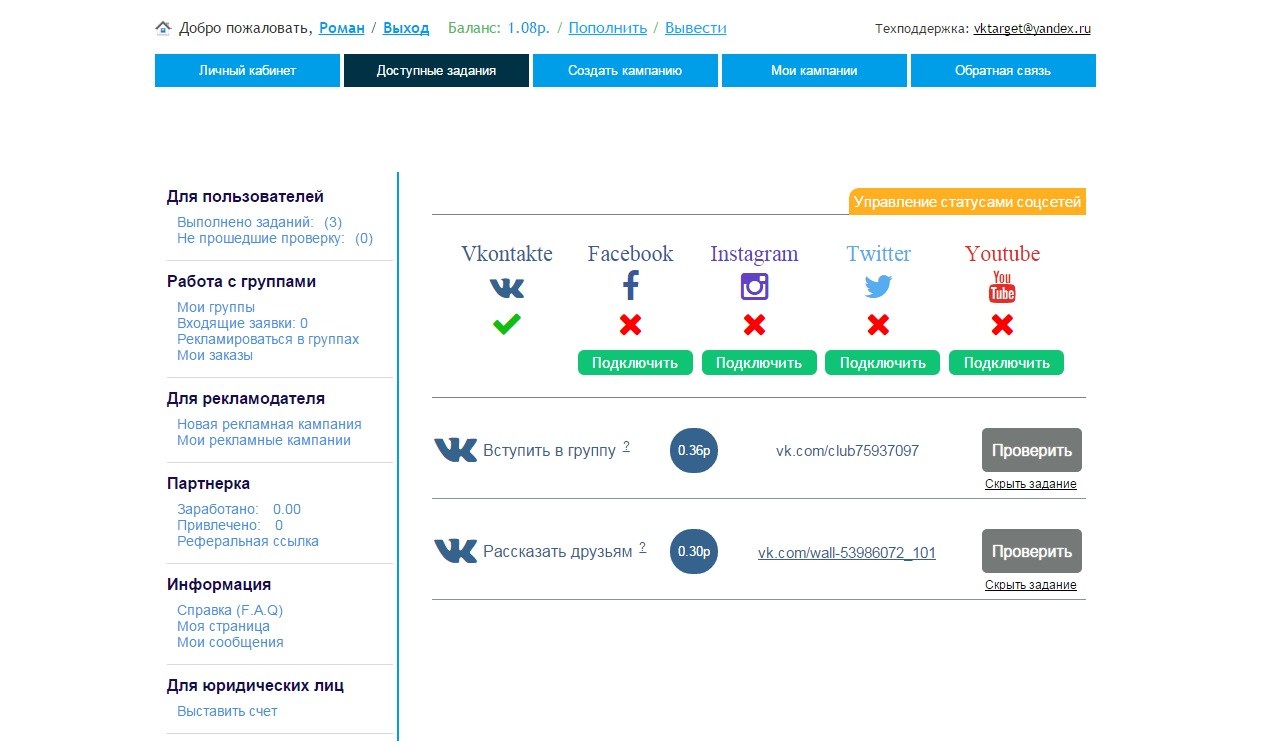Viewport: 1263px width, 747px height.
Task: Click Проверить for the club75937097 task
Action: tap(1032, 450)
